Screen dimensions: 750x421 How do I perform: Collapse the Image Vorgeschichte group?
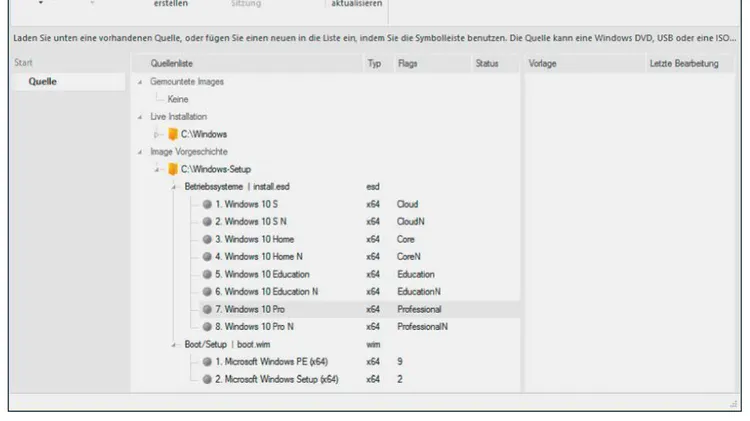(140, 152)
